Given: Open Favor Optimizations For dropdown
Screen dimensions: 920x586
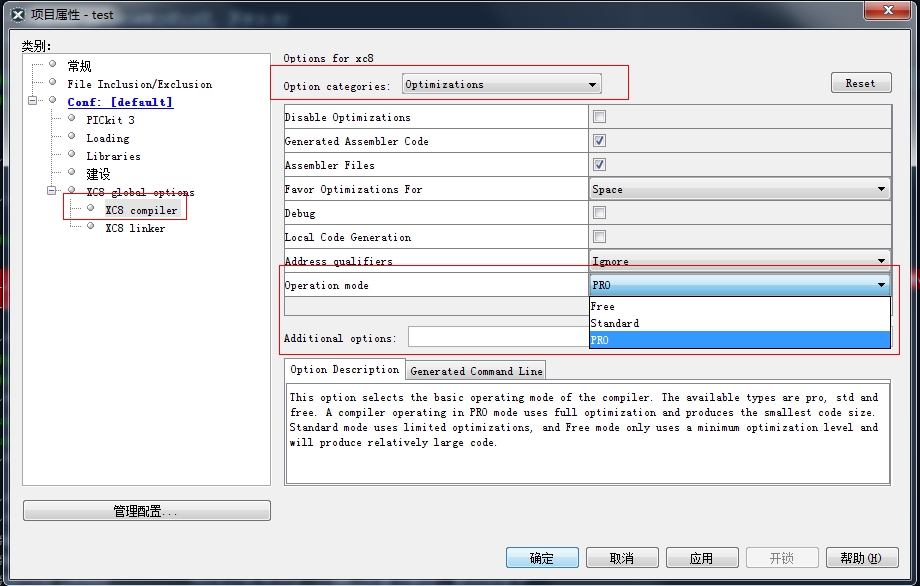Looking at the screenshot, I should pos(739,189).
